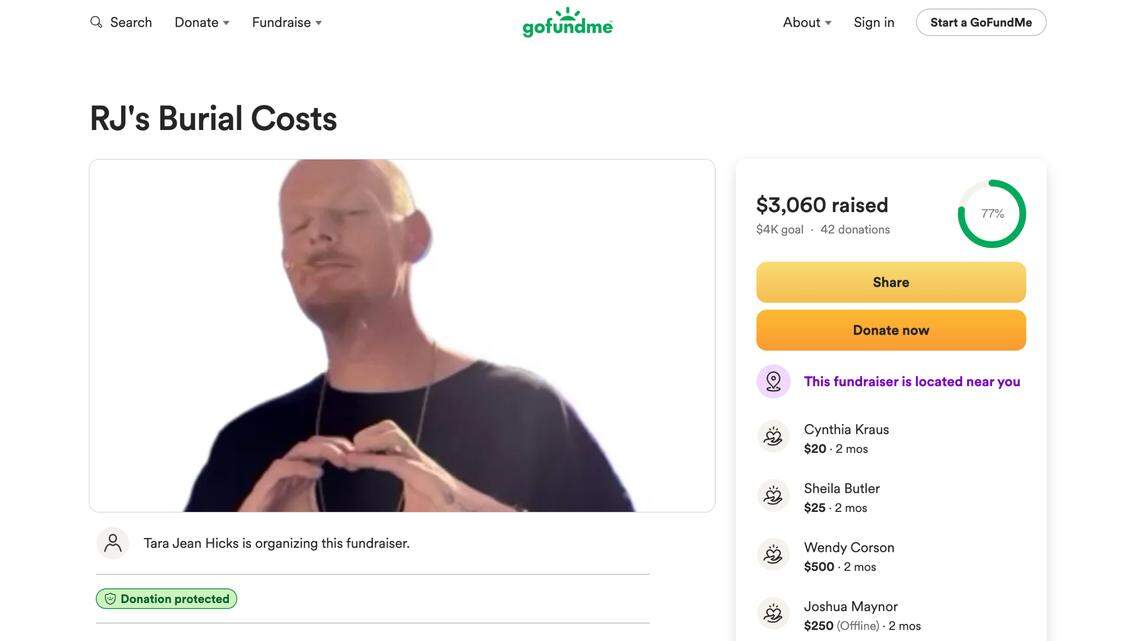Click the GoFundMe logo
1140x641 pixels.
(568, 18)
